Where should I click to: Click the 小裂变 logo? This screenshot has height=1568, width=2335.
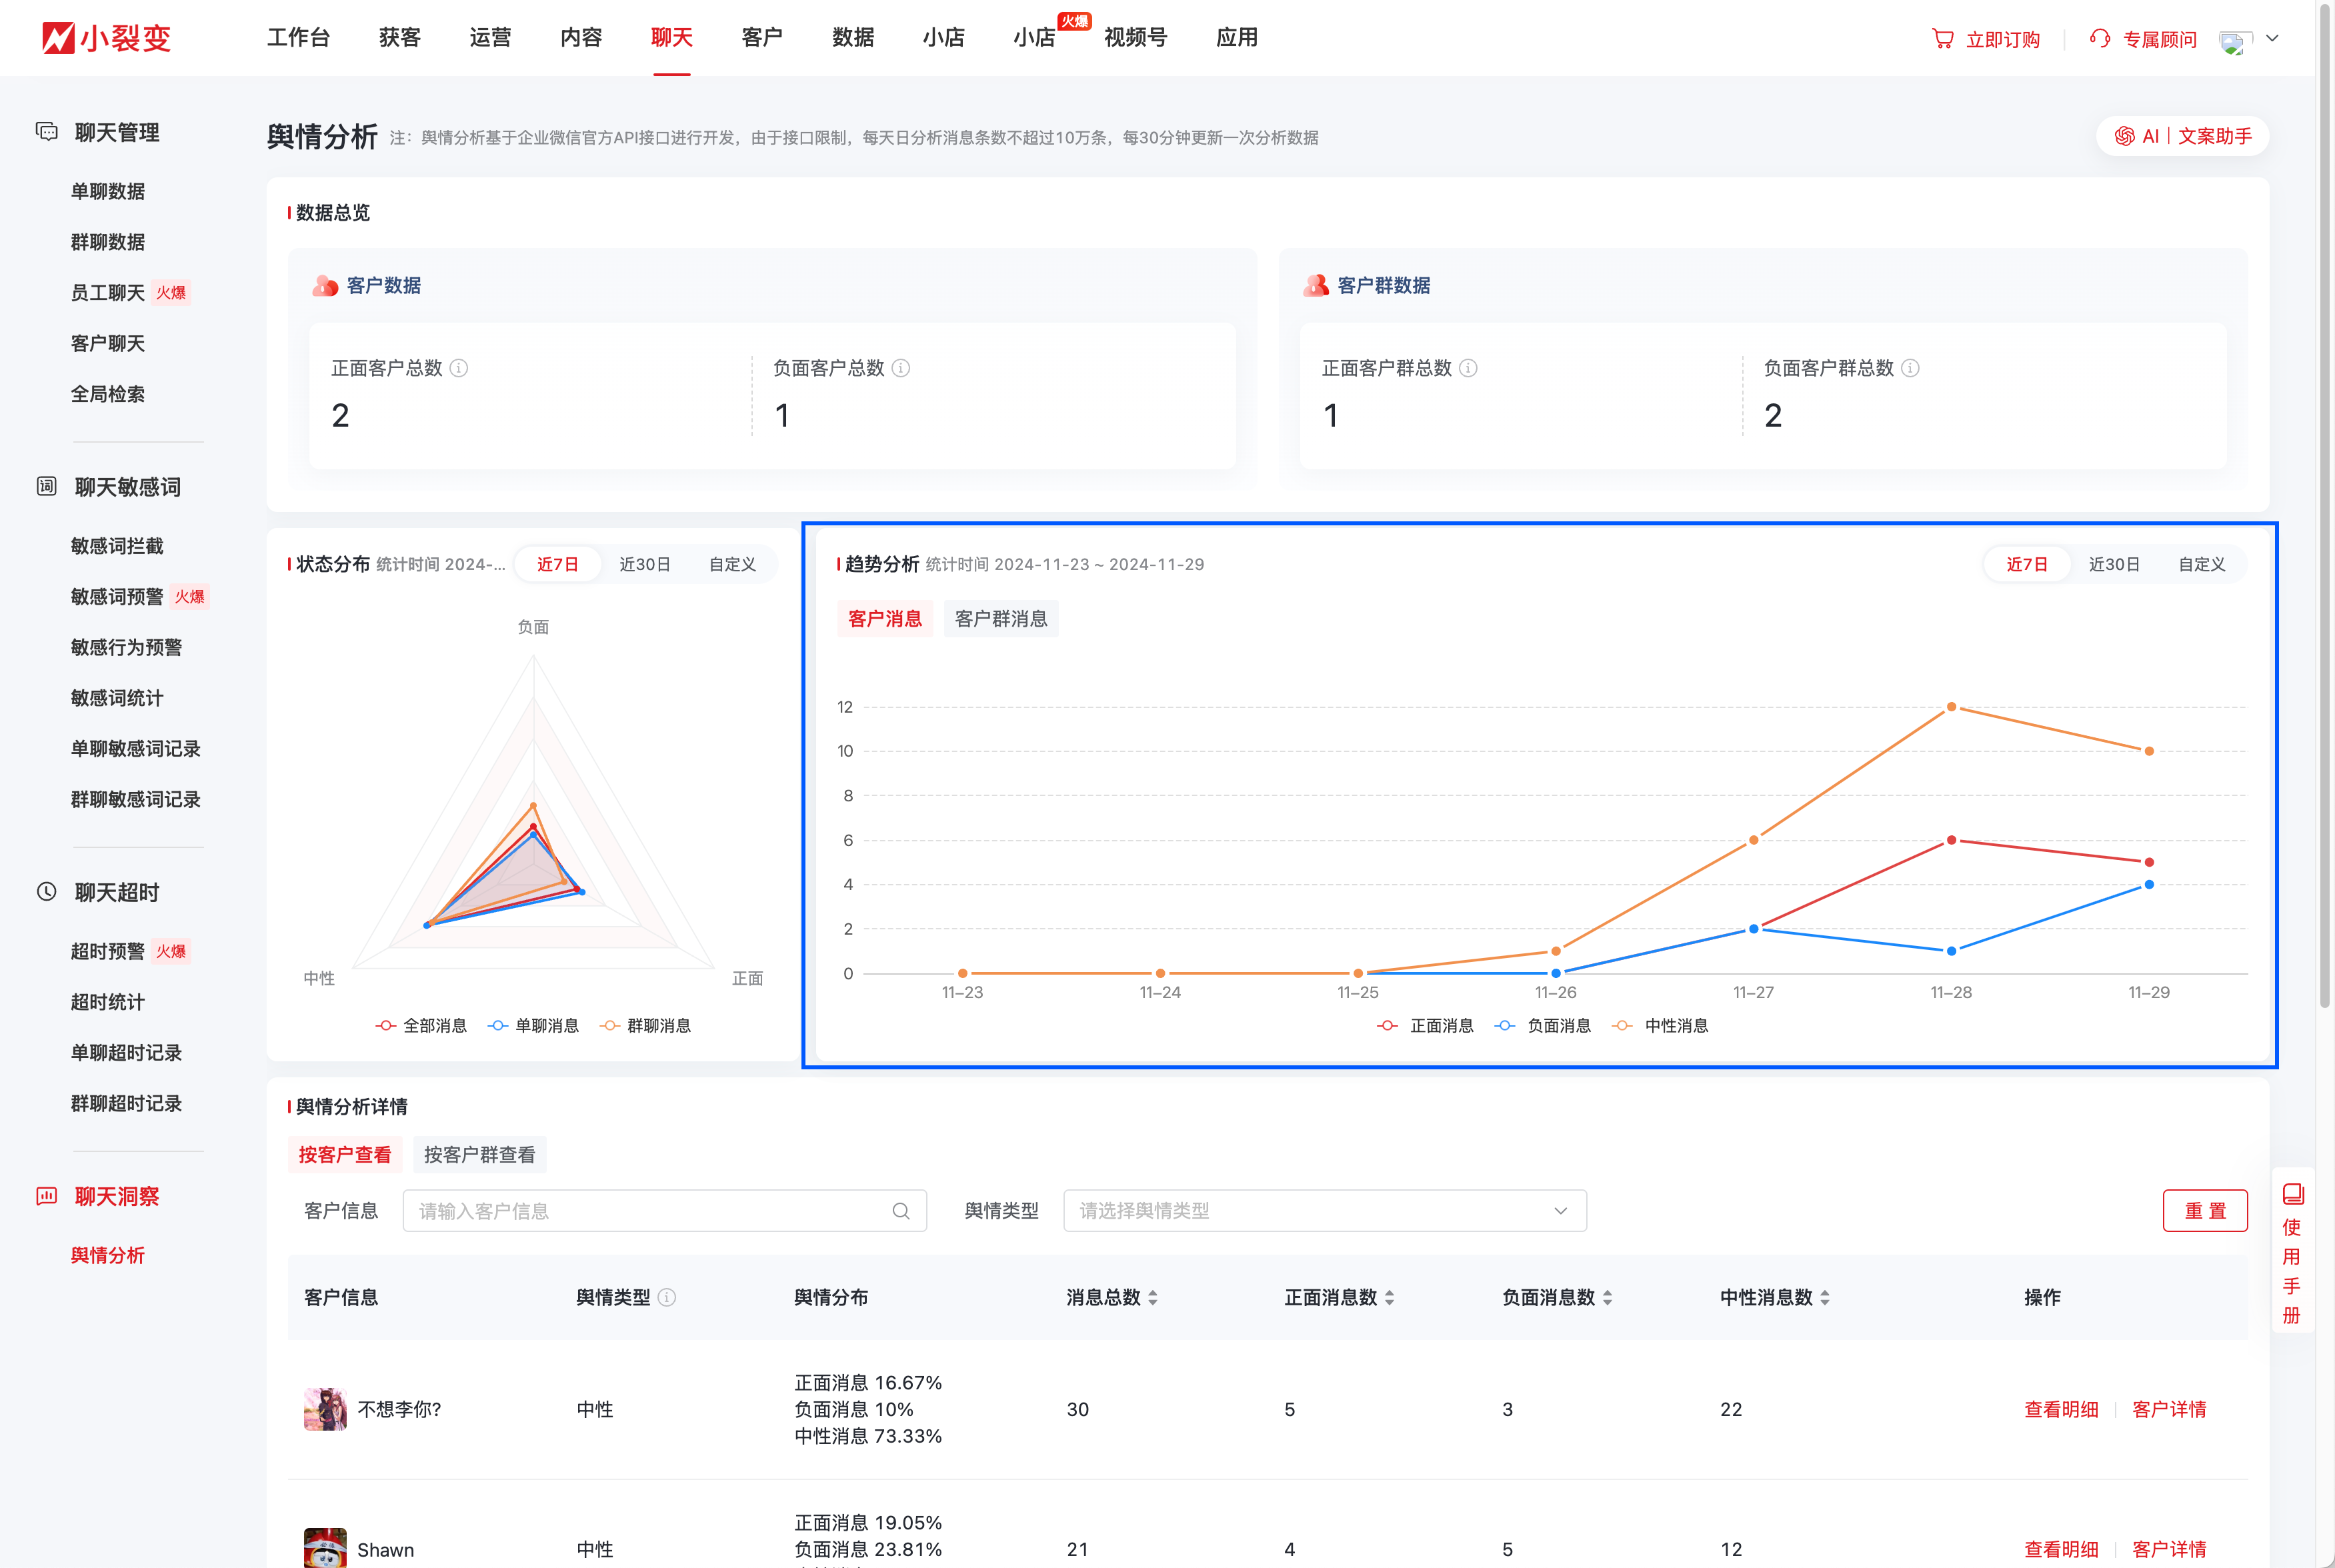point(106,38)
